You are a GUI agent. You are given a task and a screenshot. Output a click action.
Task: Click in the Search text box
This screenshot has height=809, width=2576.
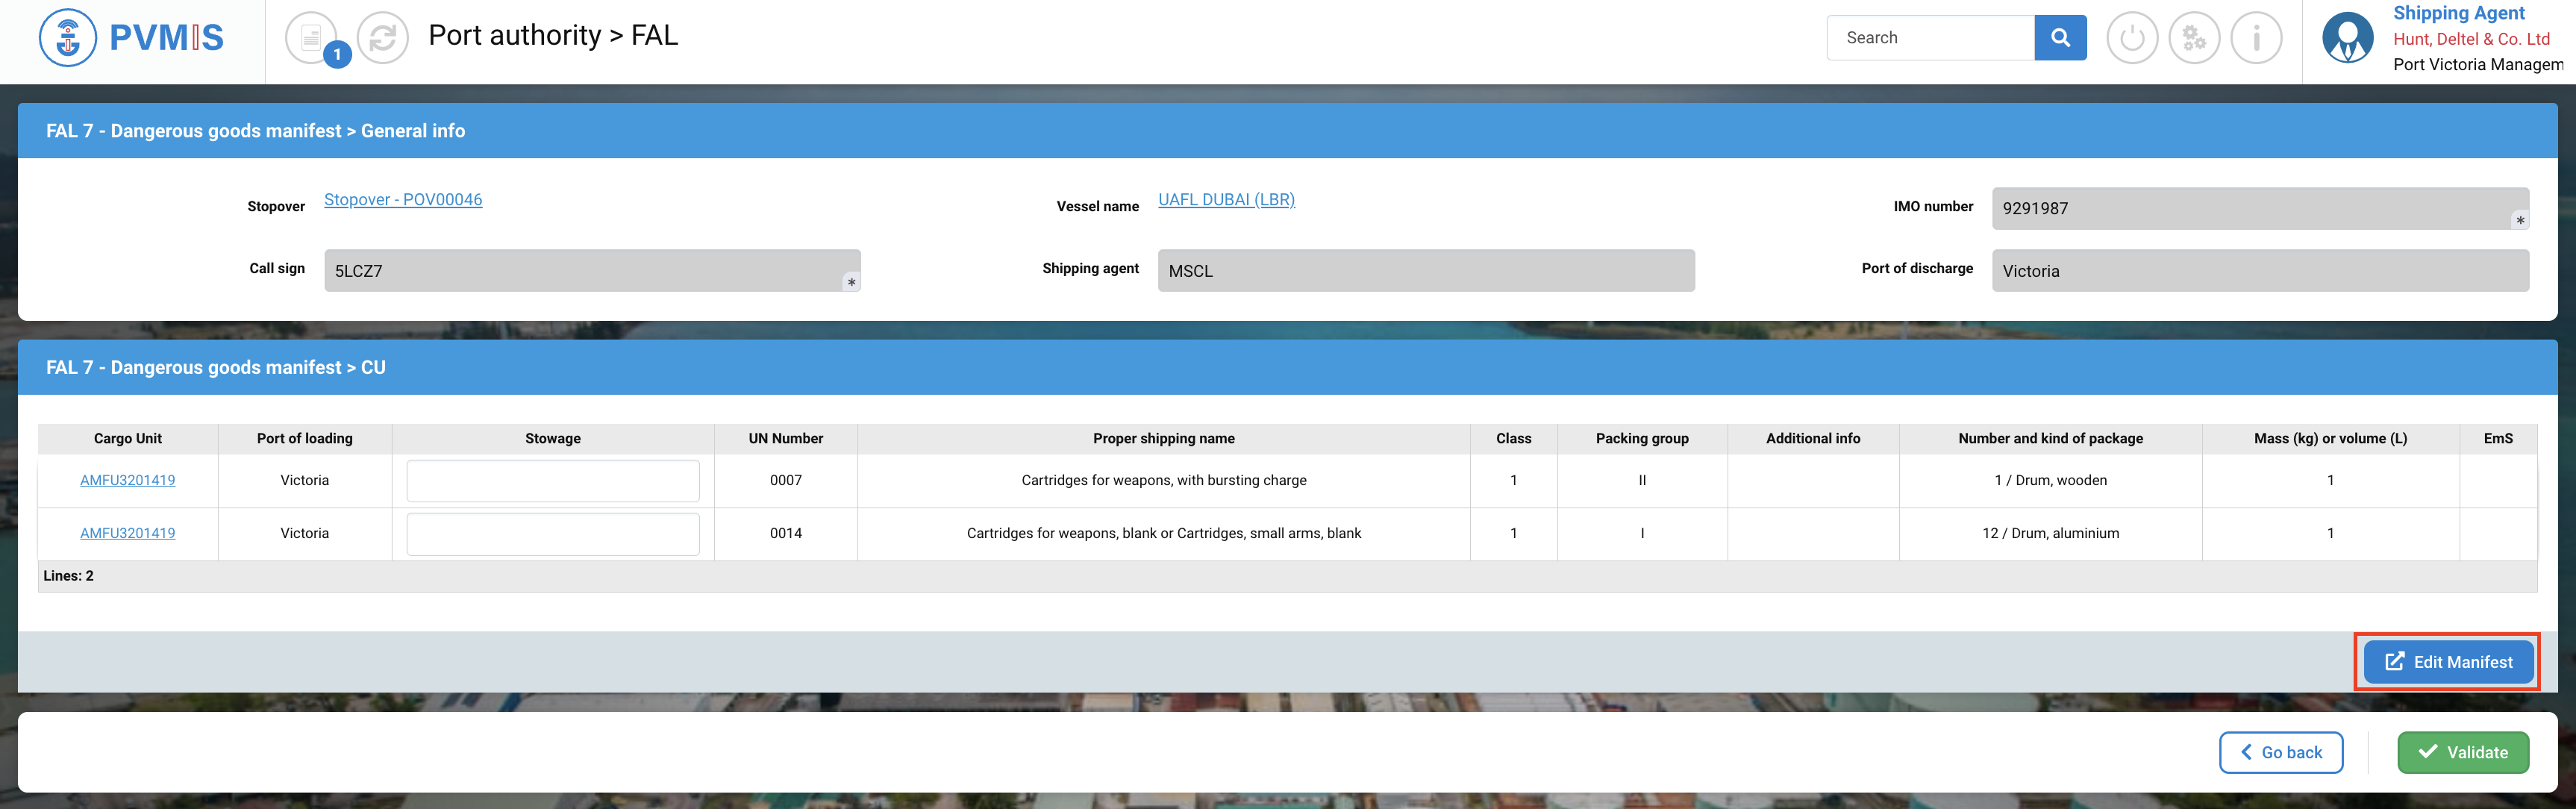click(x=1930, y=38)
